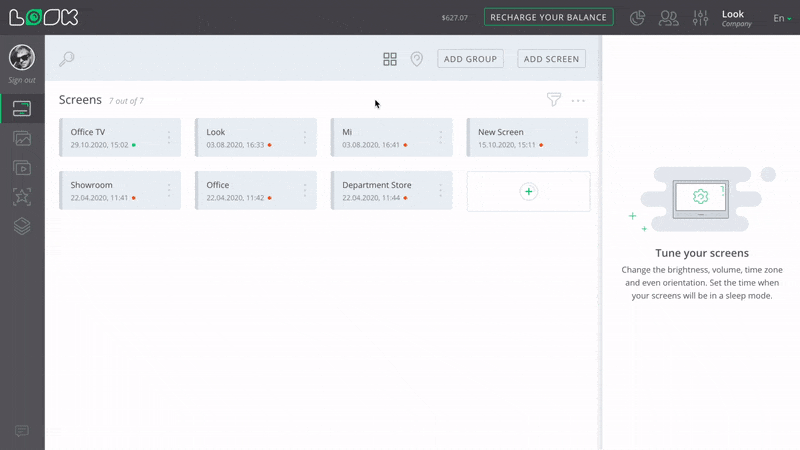Click the date 29.10.2020, 15:02

click(x=99, y=145)
